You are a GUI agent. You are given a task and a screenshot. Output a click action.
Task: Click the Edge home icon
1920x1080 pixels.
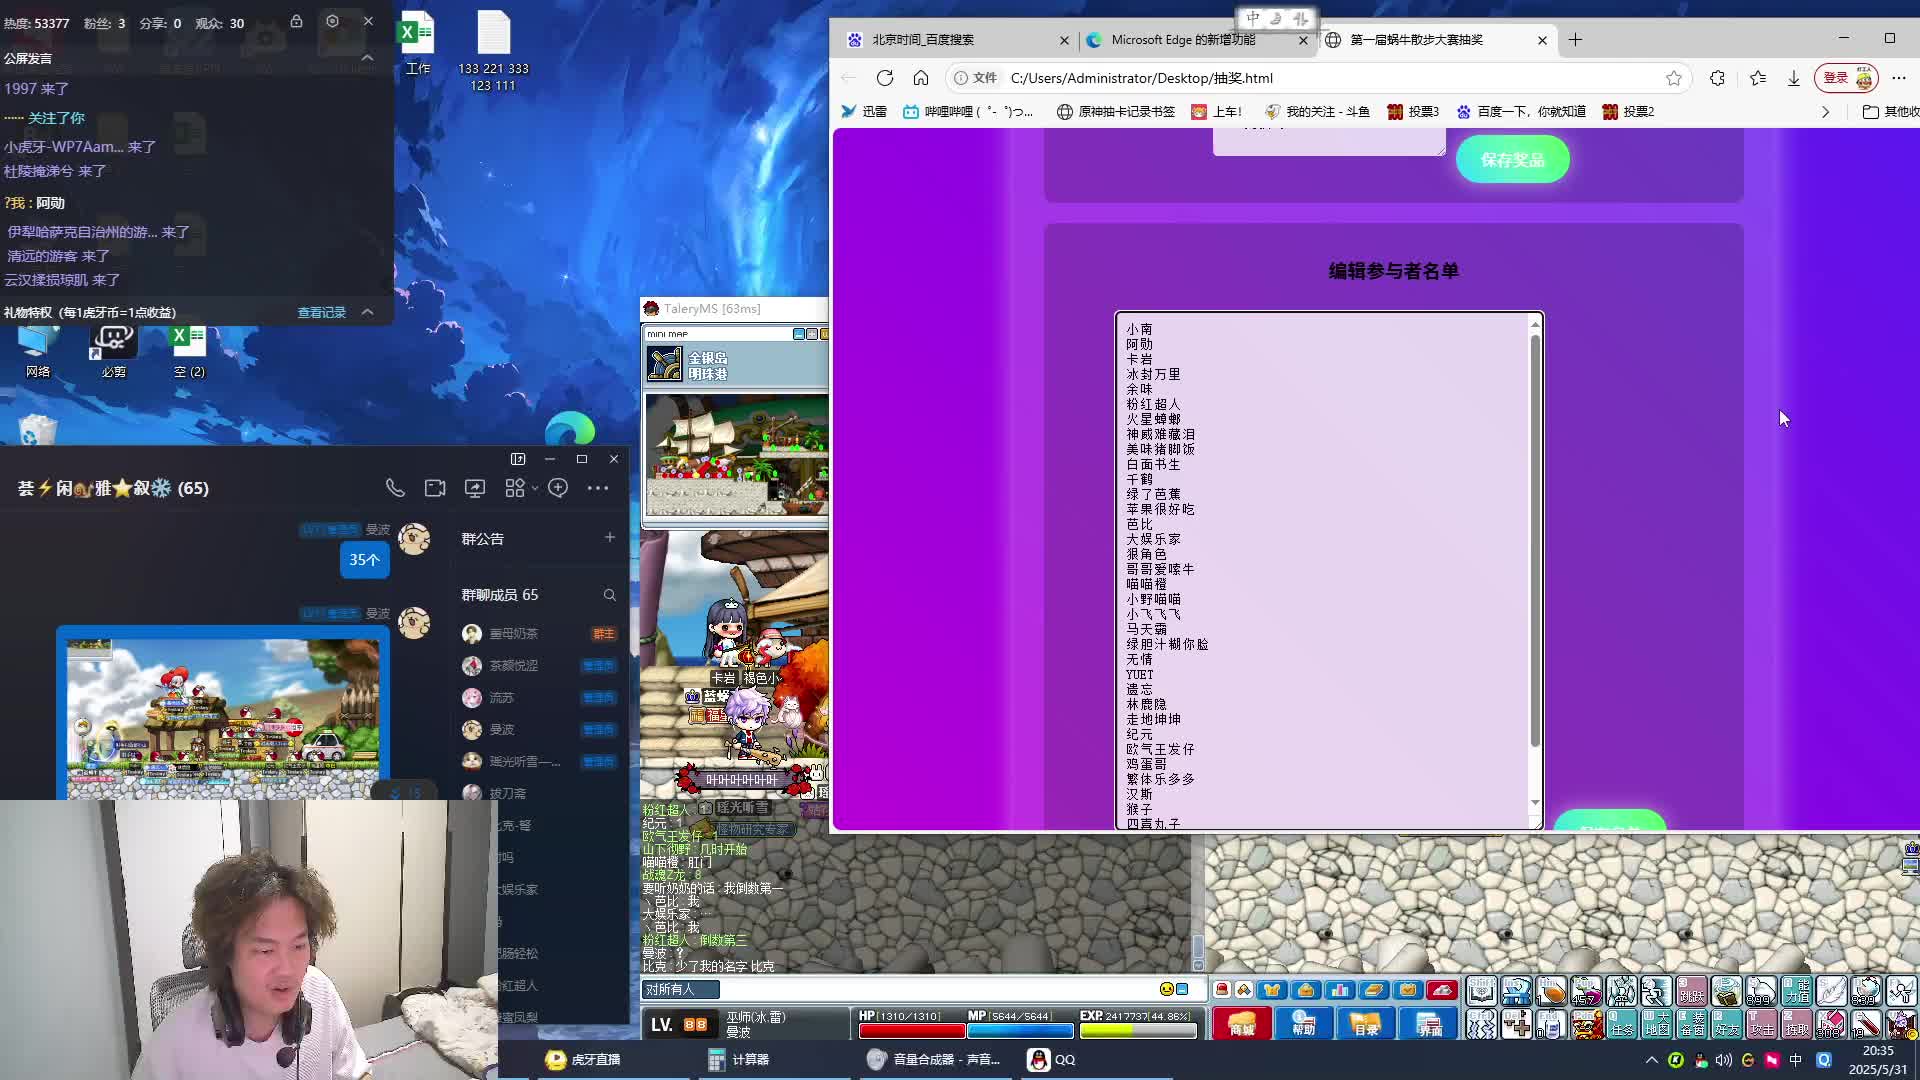(x=921, y=78)
